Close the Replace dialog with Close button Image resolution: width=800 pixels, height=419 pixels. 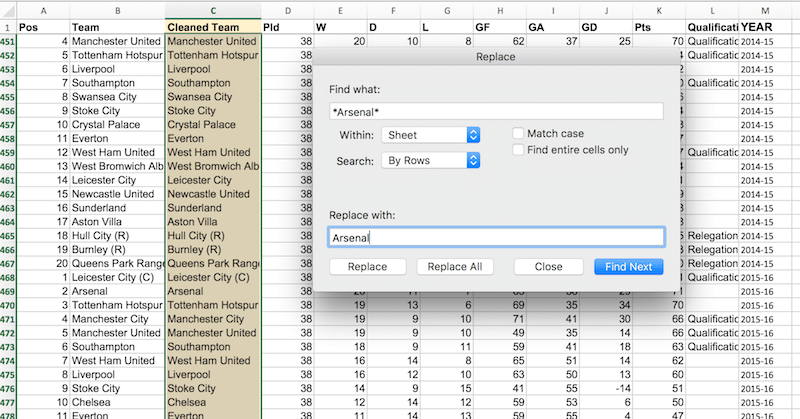[548, 266]
